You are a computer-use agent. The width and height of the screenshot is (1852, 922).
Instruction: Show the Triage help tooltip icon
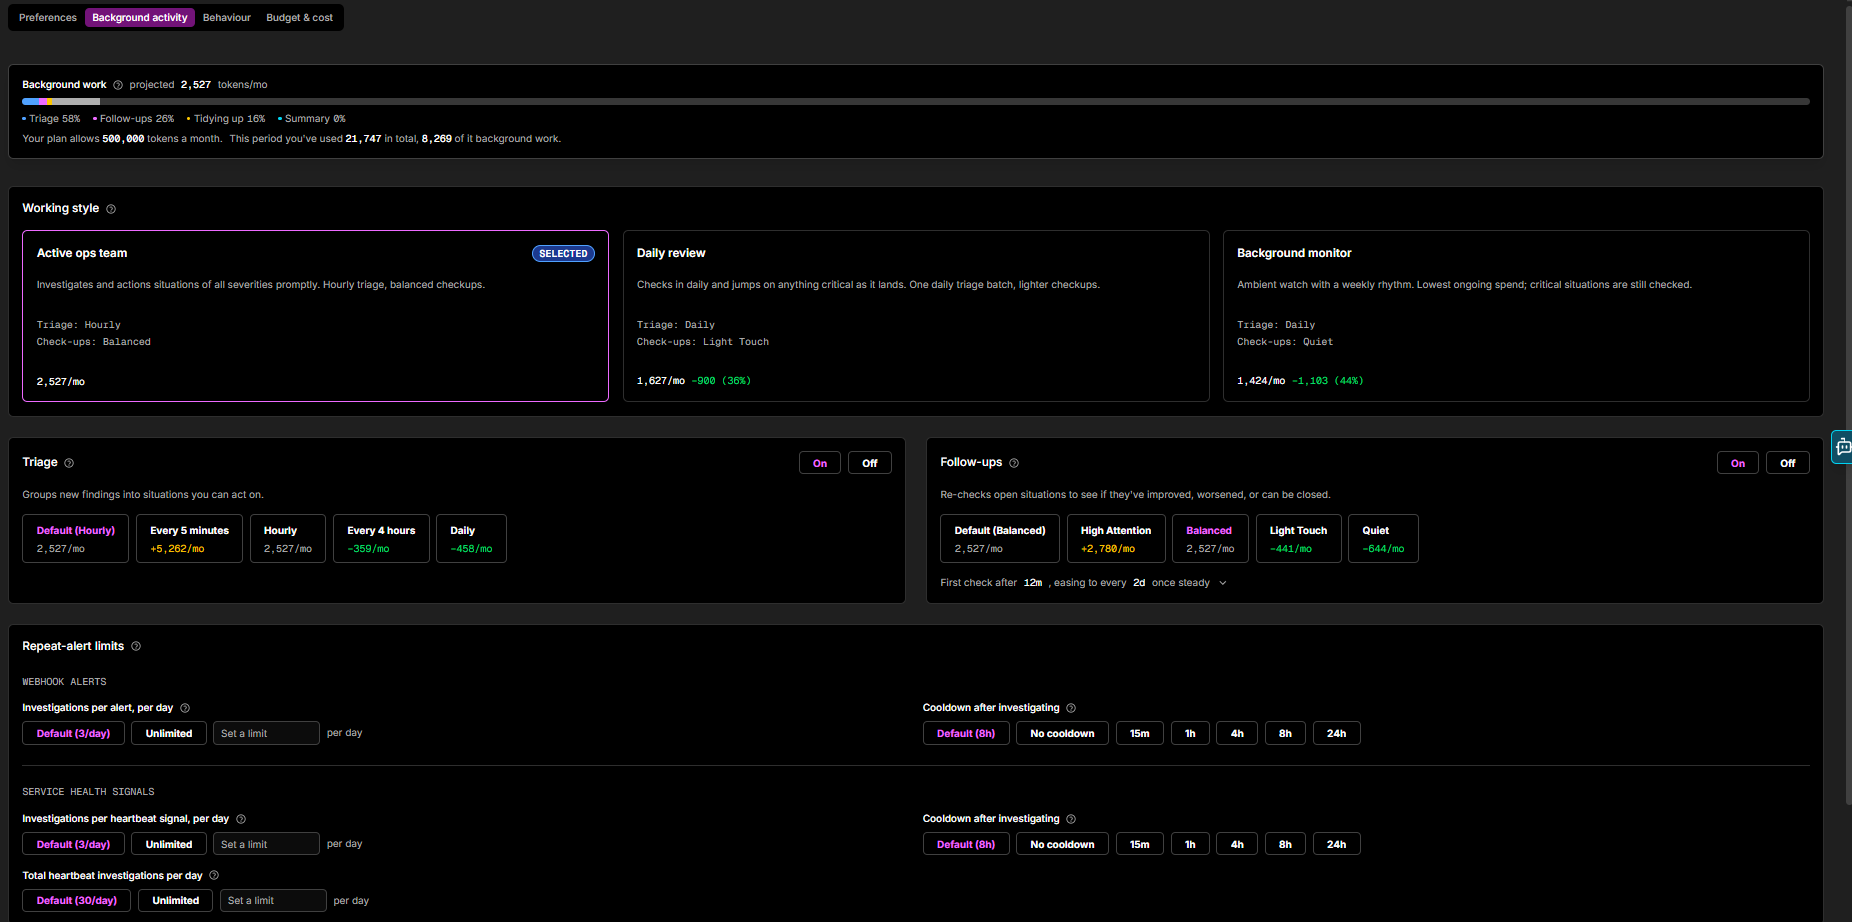coord(69,463)
